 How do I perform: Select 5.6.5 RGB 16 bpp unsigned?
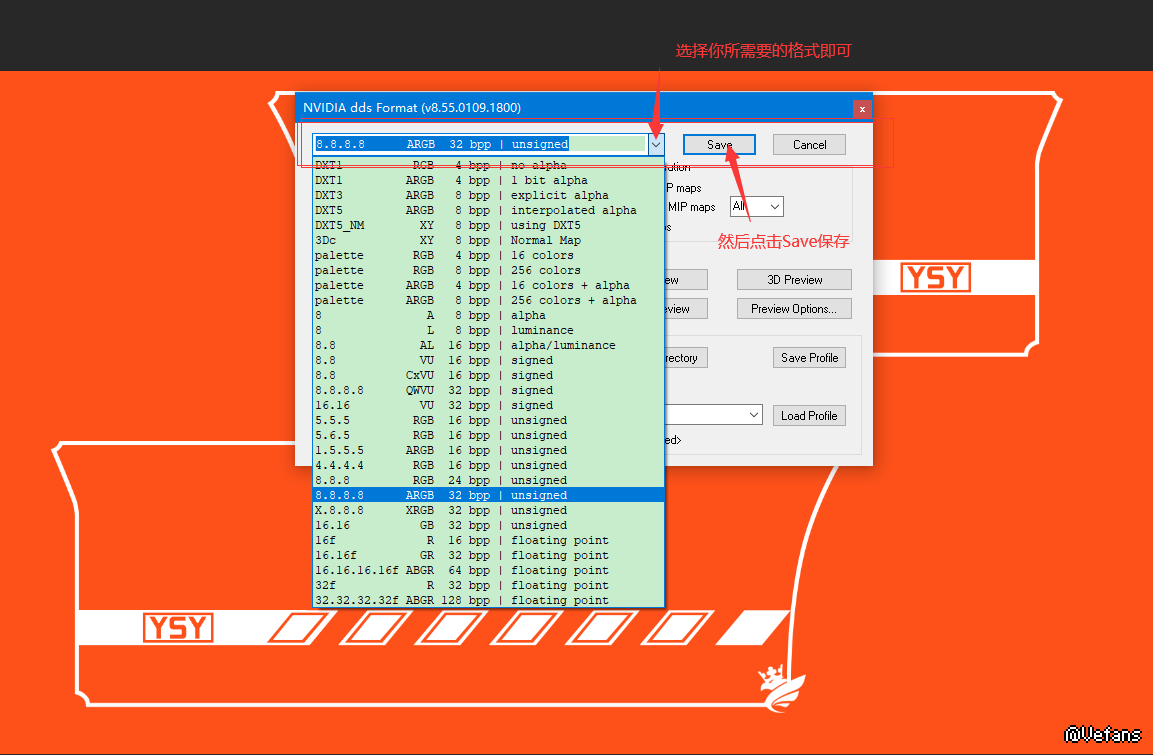[x=489, y=435]
